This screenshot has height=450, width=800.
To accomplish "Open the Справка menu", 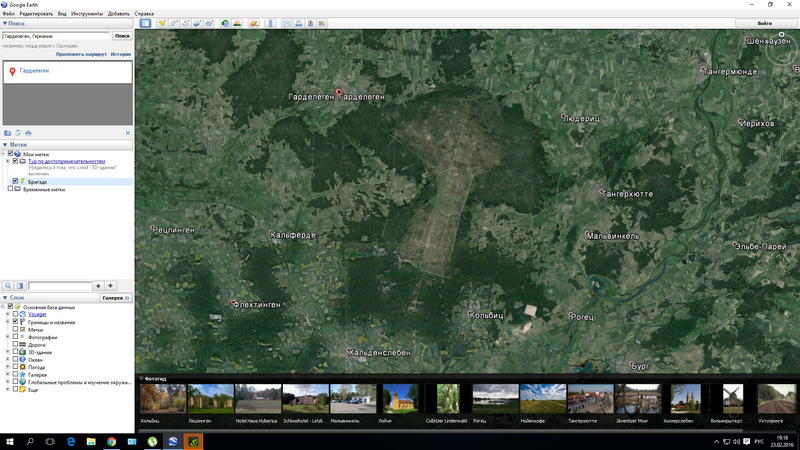I will pyautogui.click(x=144, y=13).
